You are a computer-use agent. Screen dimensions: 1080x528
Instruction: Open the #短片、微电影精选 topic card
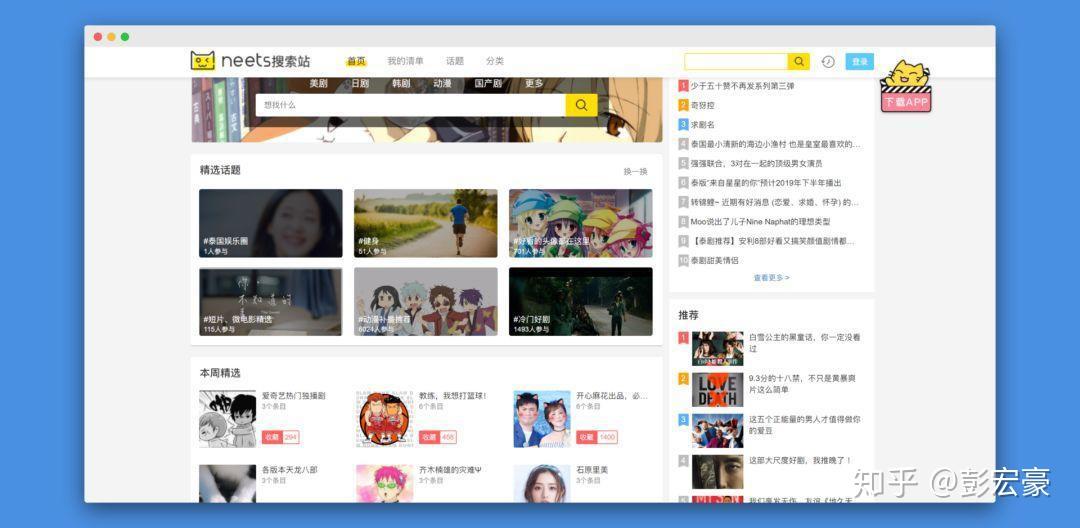(x=271, y=302)
